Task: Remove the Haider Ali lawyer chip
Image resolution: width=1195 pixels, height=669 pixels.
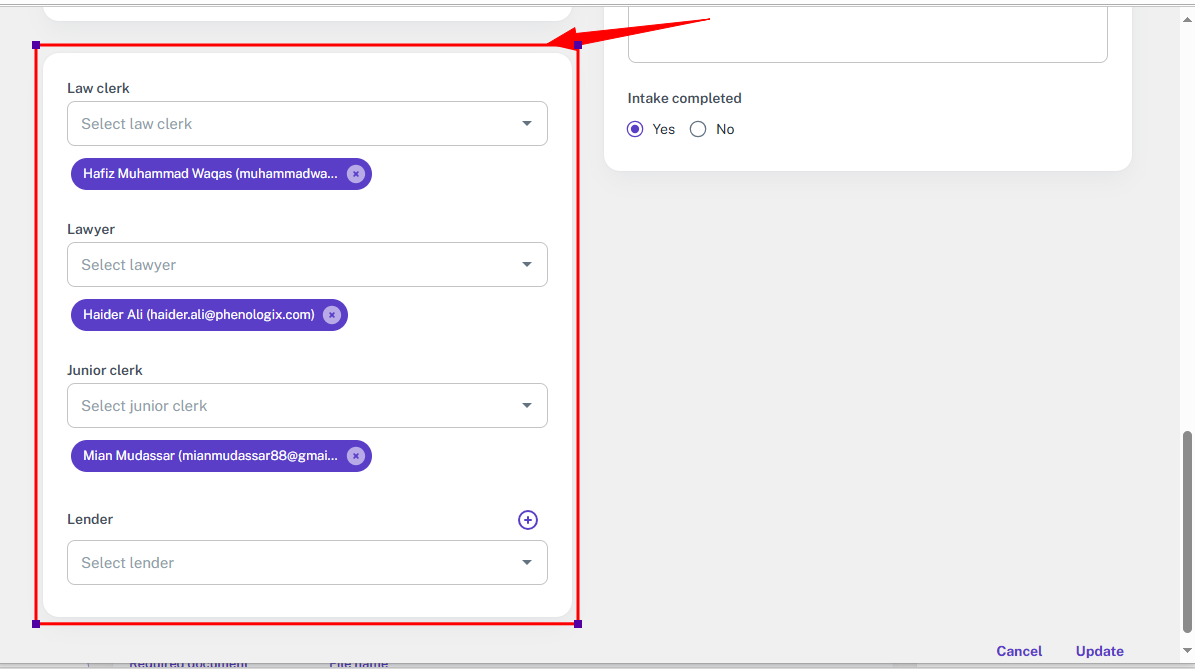Action: tap(331, 315)
